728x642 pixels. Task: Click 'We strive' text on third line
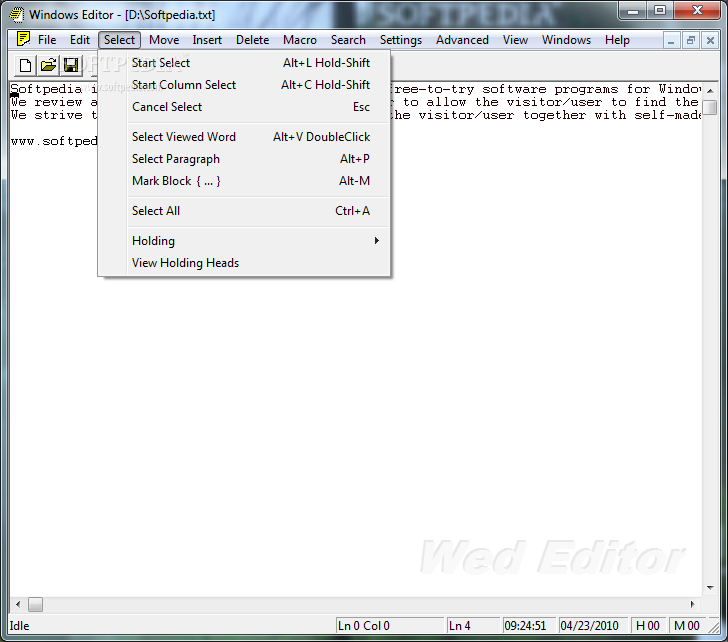tap(46, 115)
